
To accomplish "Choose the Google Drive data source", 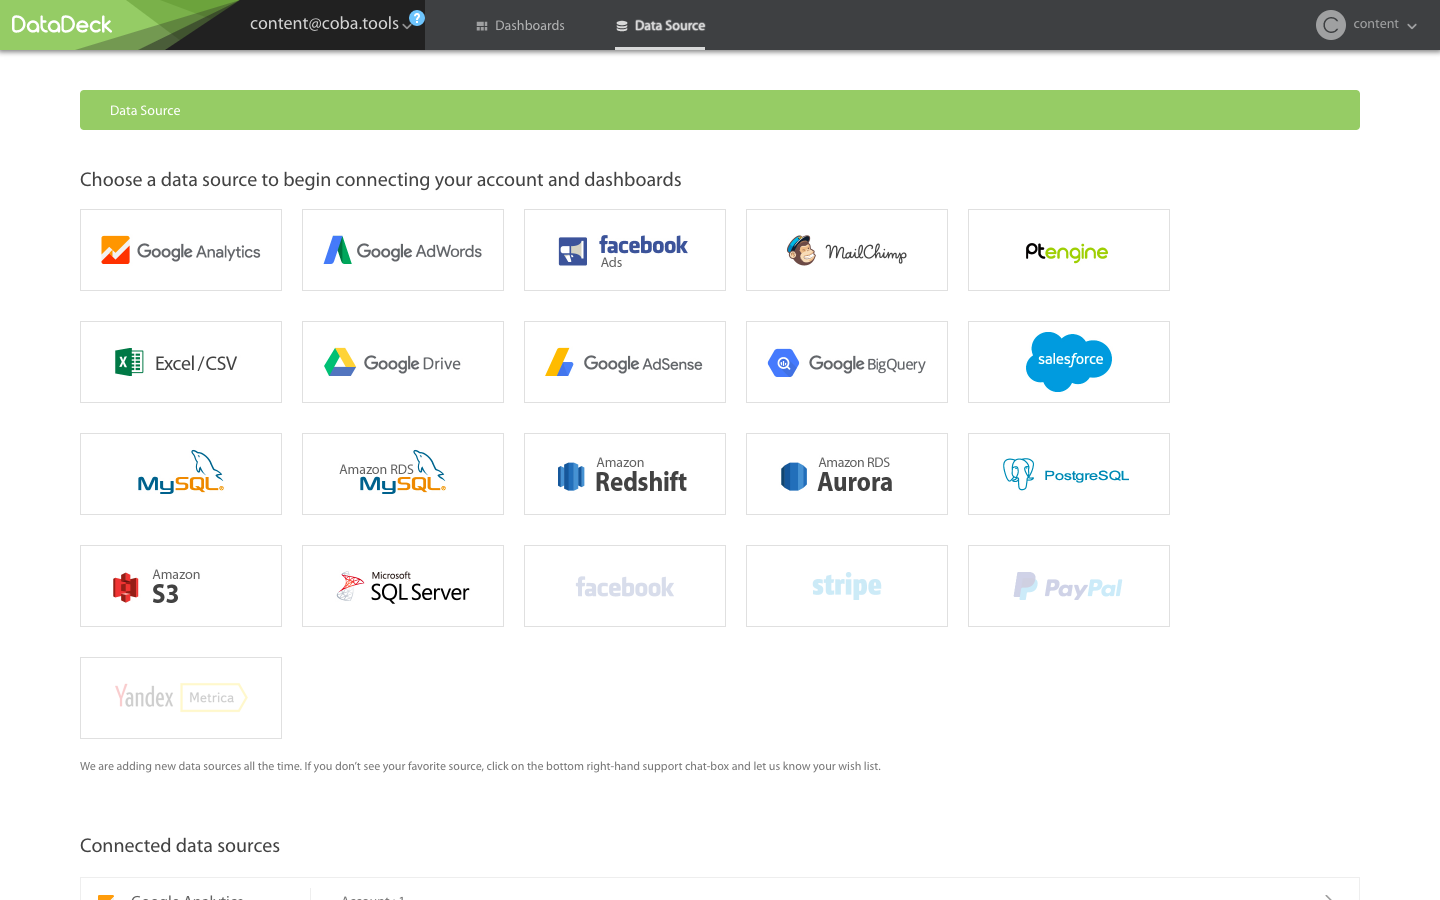I will pos(403,362).
